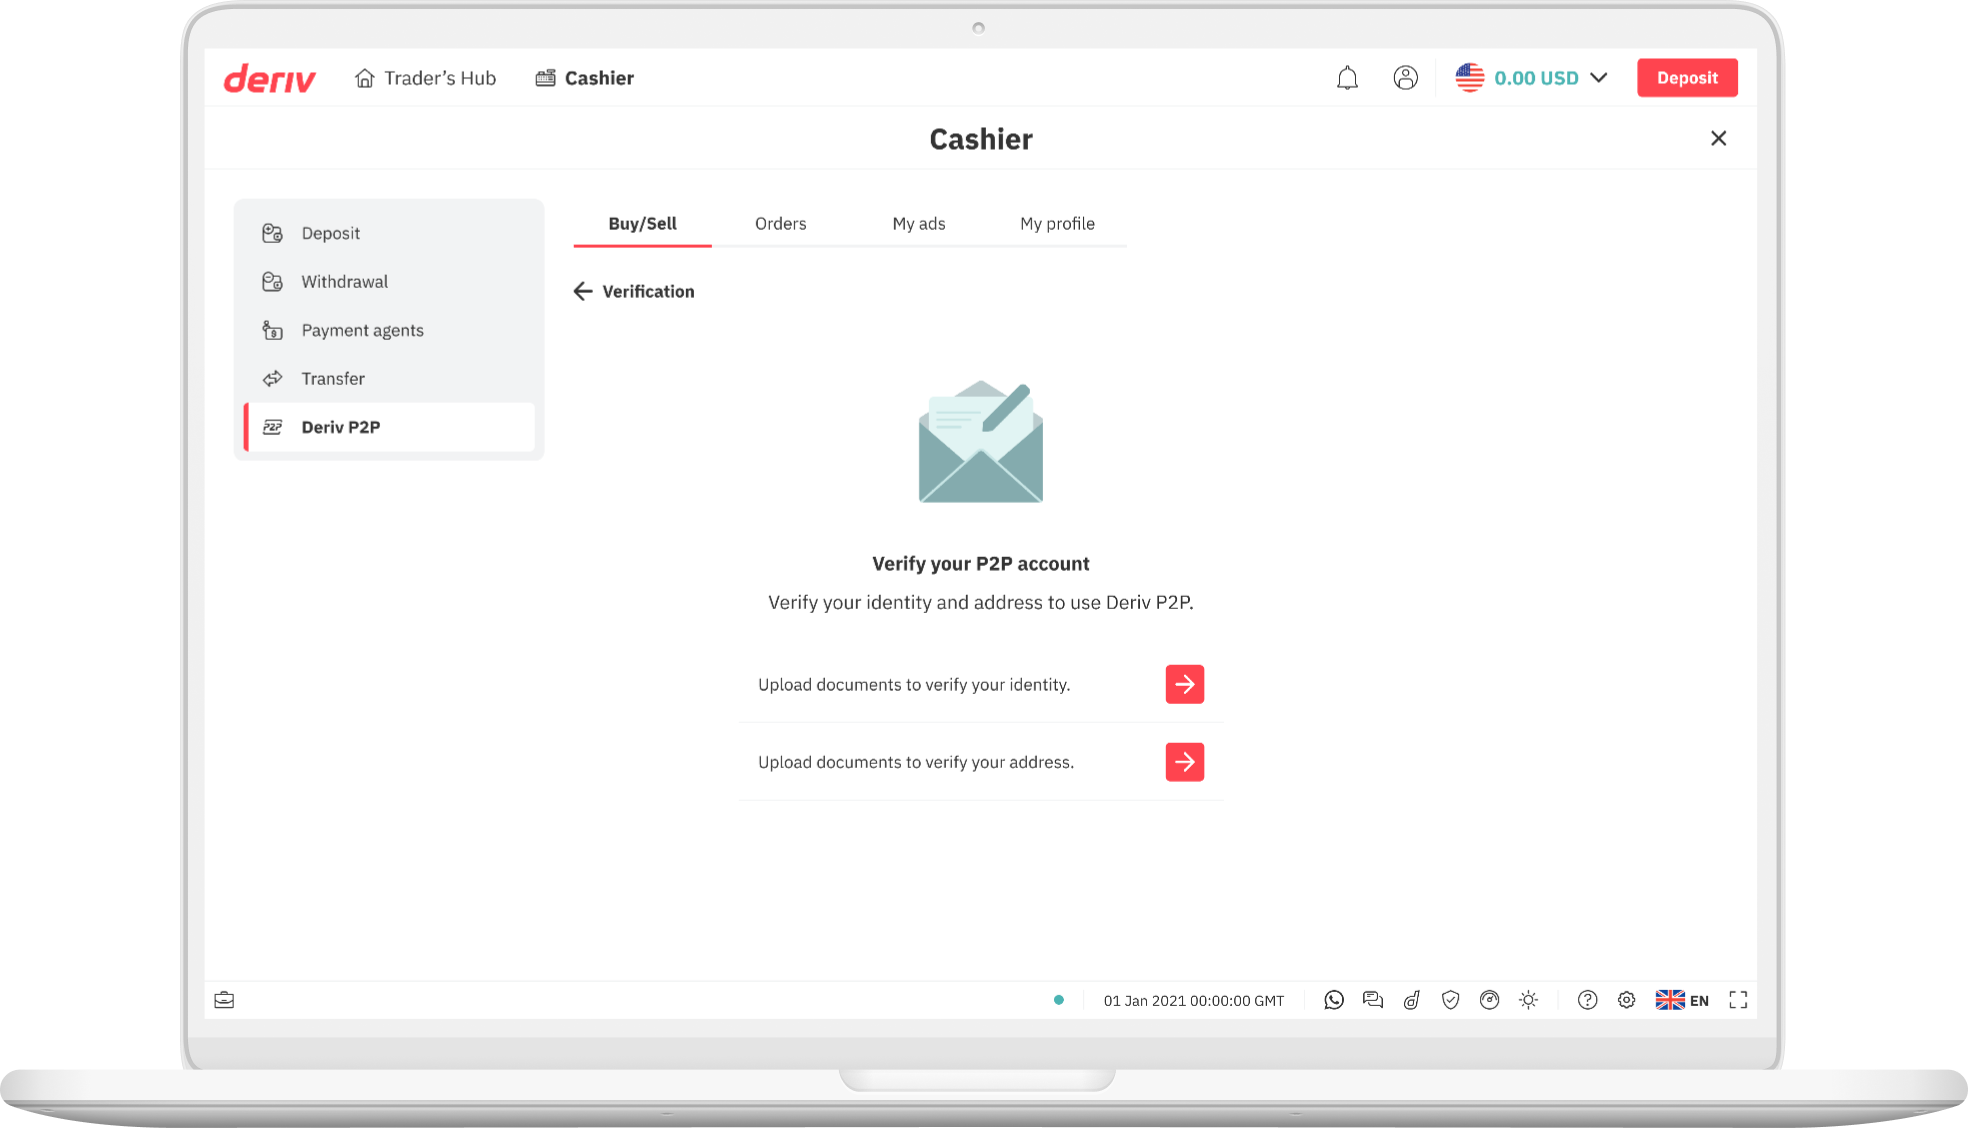The width and height of the screenshot is (1968, 1129).
Task: Click arrow to verify your address
Action: 1184,762
